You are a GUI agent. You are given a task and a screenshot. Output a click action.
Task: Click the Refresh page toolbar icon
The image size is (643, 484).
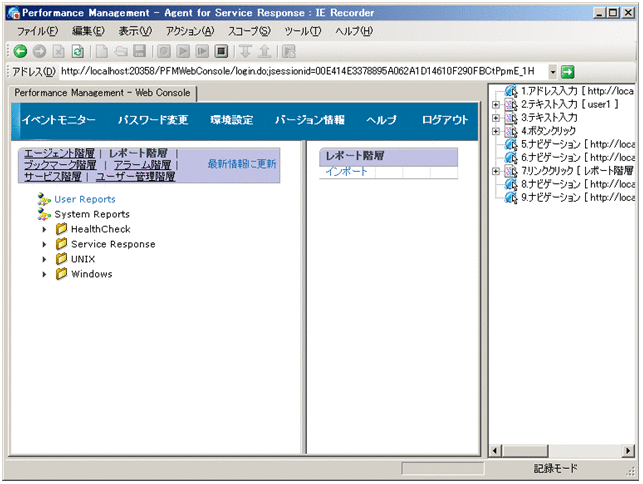point(78,51)
